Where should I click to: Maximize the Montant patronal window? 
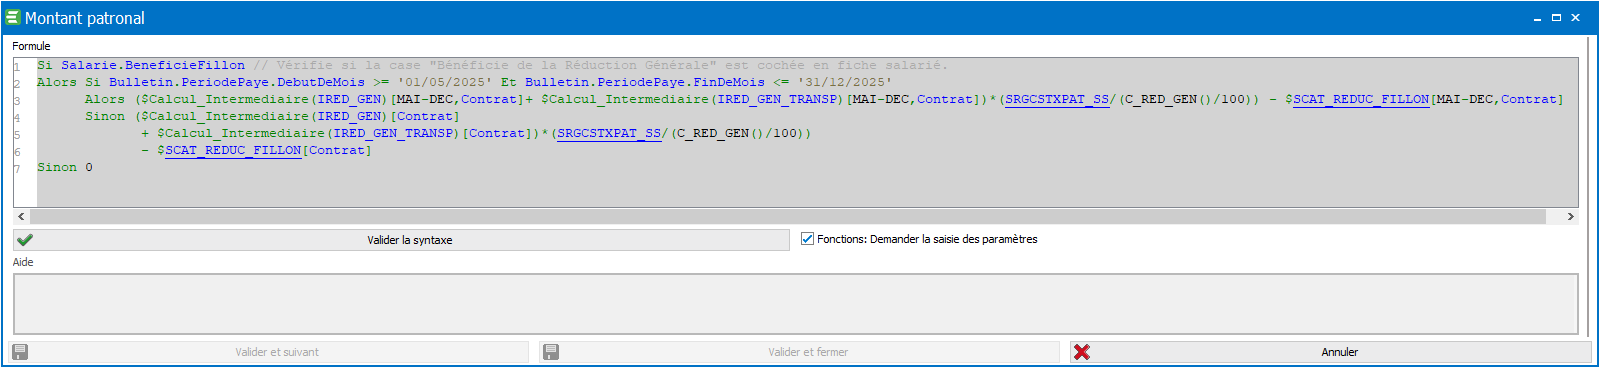pyautogui.click(x=1556, y=18)
